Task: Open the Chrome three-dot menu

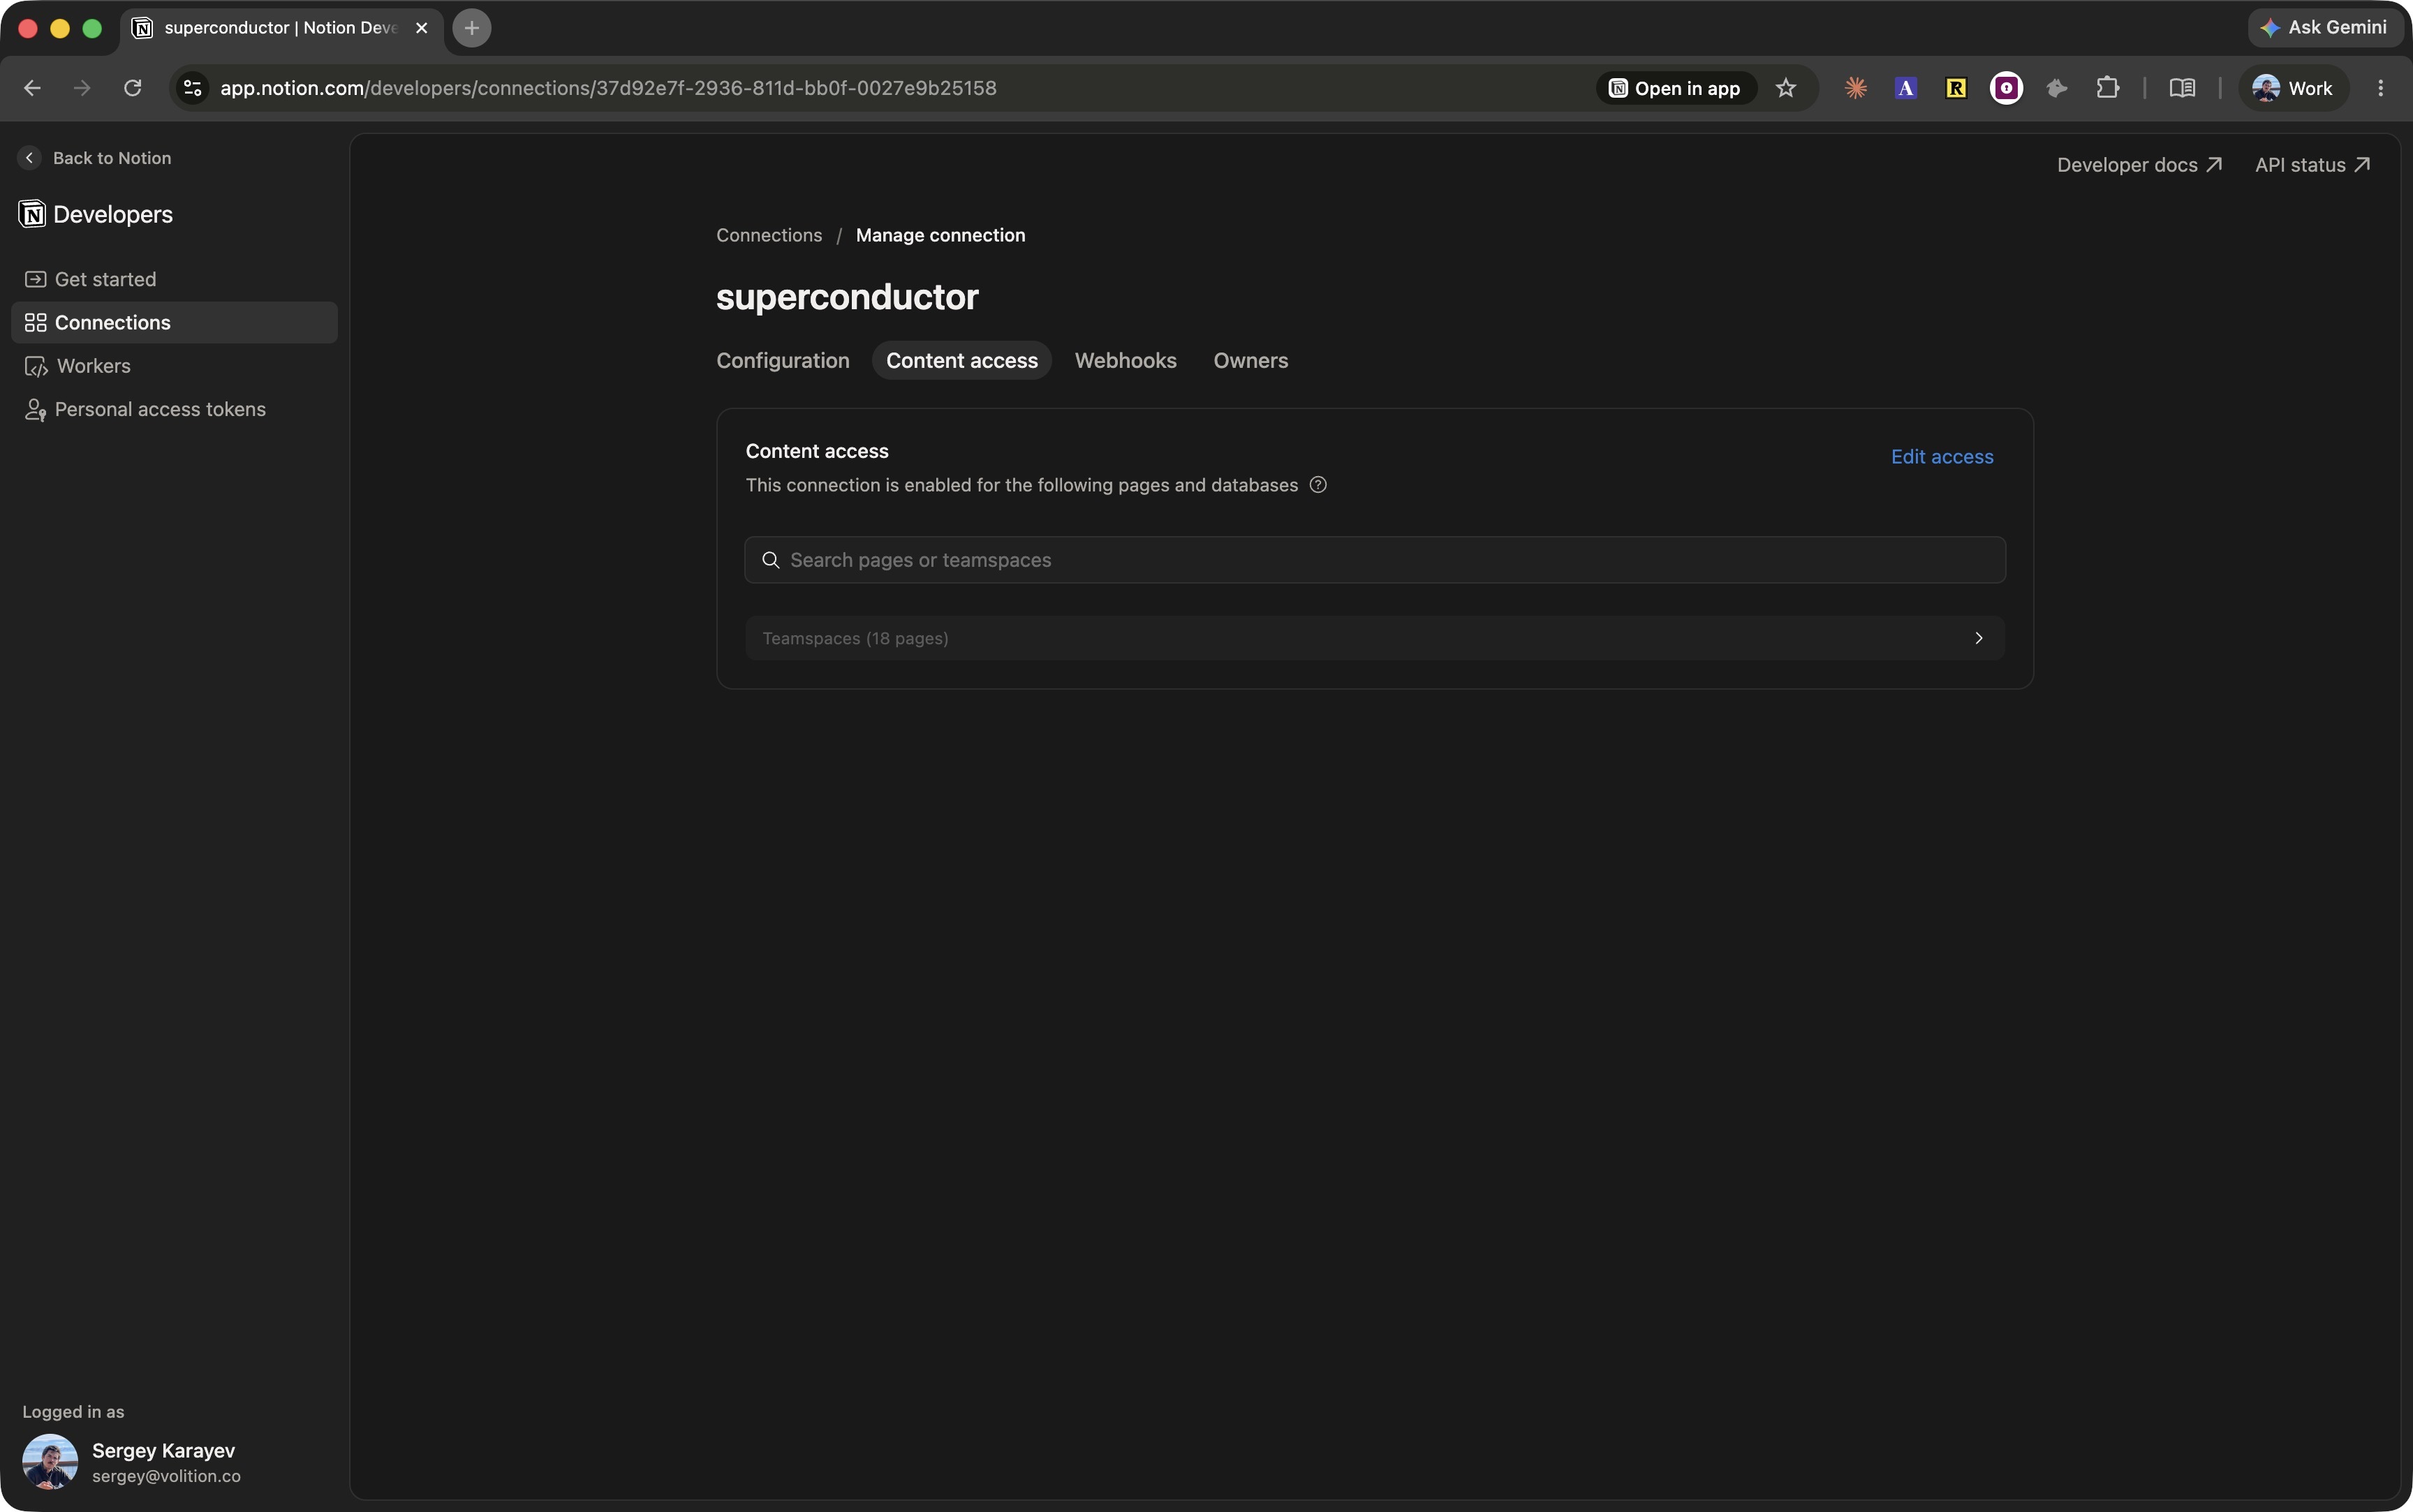Action: (x=2381, y=88)
